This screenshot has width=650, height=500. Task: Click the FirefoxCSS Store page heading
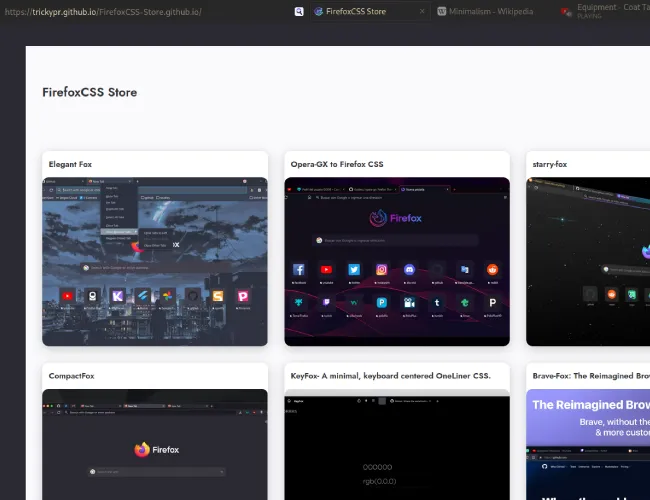click(x=89, y=92)
